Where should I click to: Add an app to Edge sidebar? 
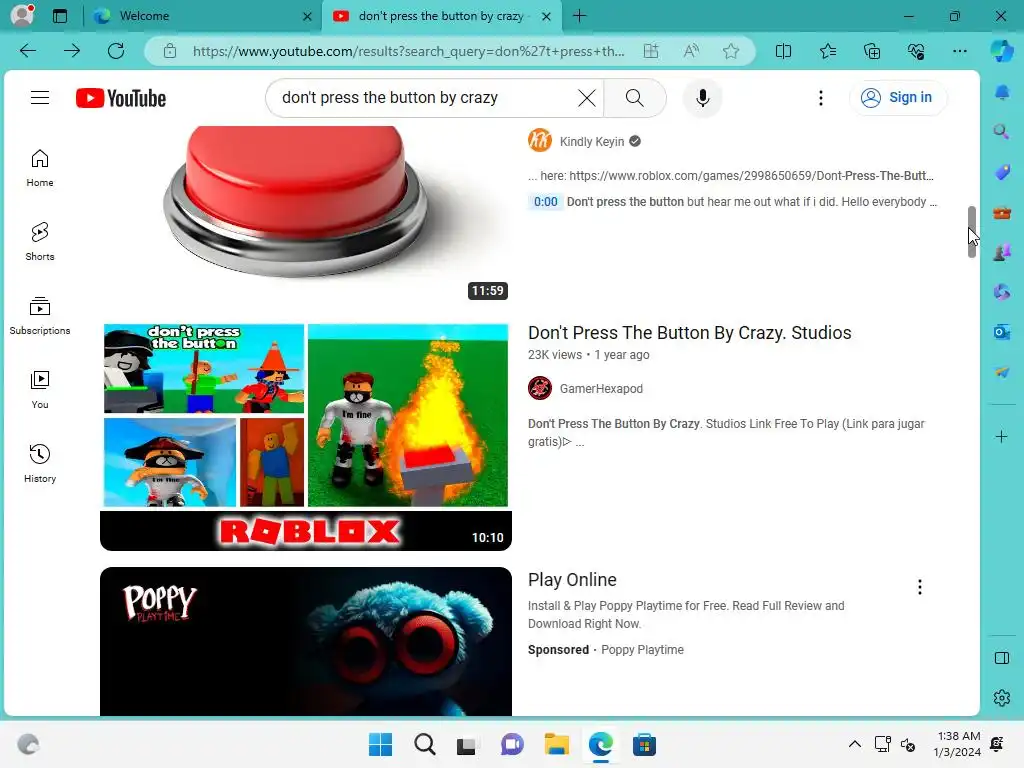click(1002, 436)
